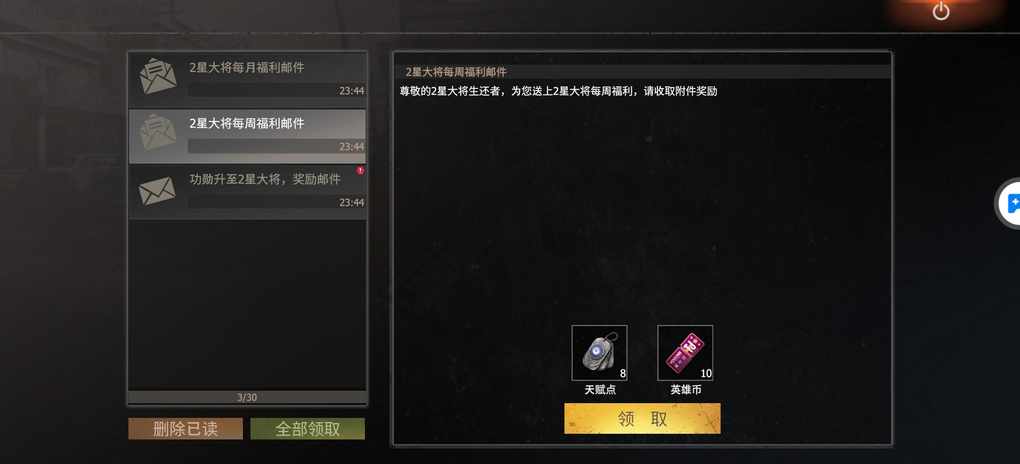Click 全部领取 to claim all

308,429
